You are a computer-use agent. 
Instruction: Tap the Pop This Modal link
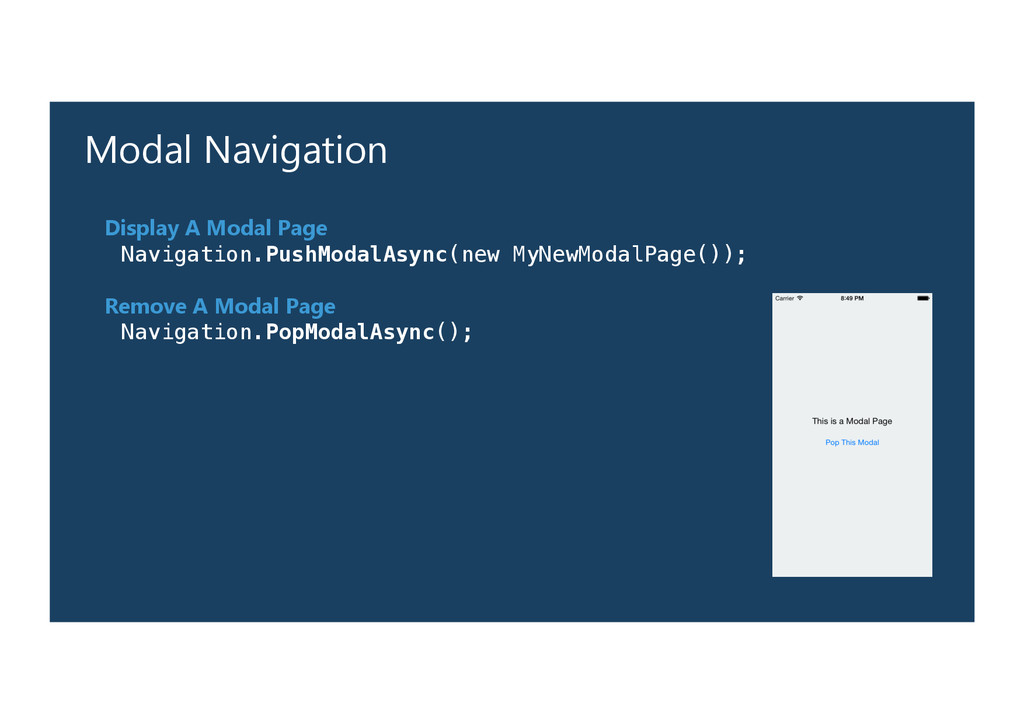[x=852, y=442]
